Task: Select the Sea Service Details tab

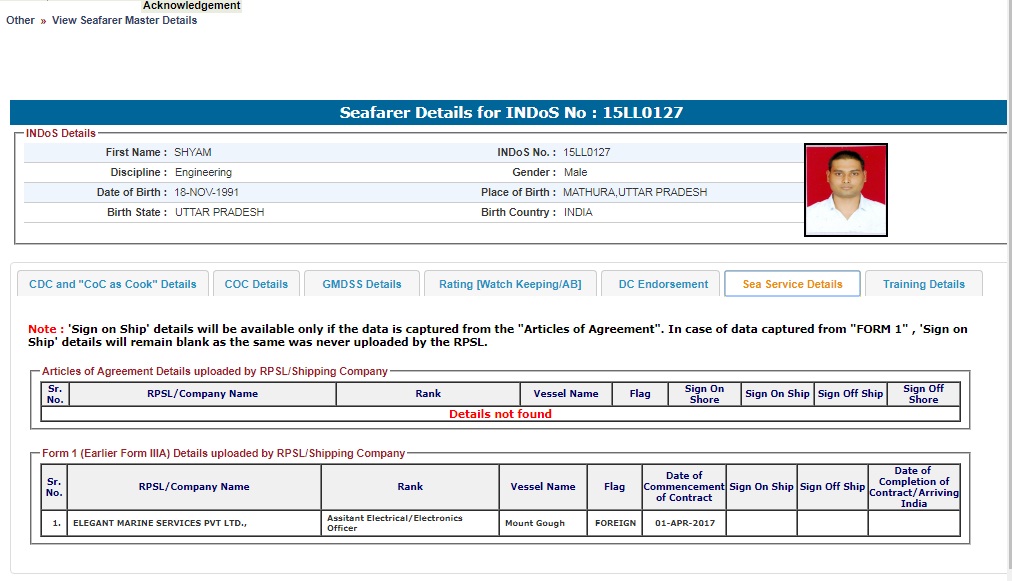Action: (x=792, y=284)
